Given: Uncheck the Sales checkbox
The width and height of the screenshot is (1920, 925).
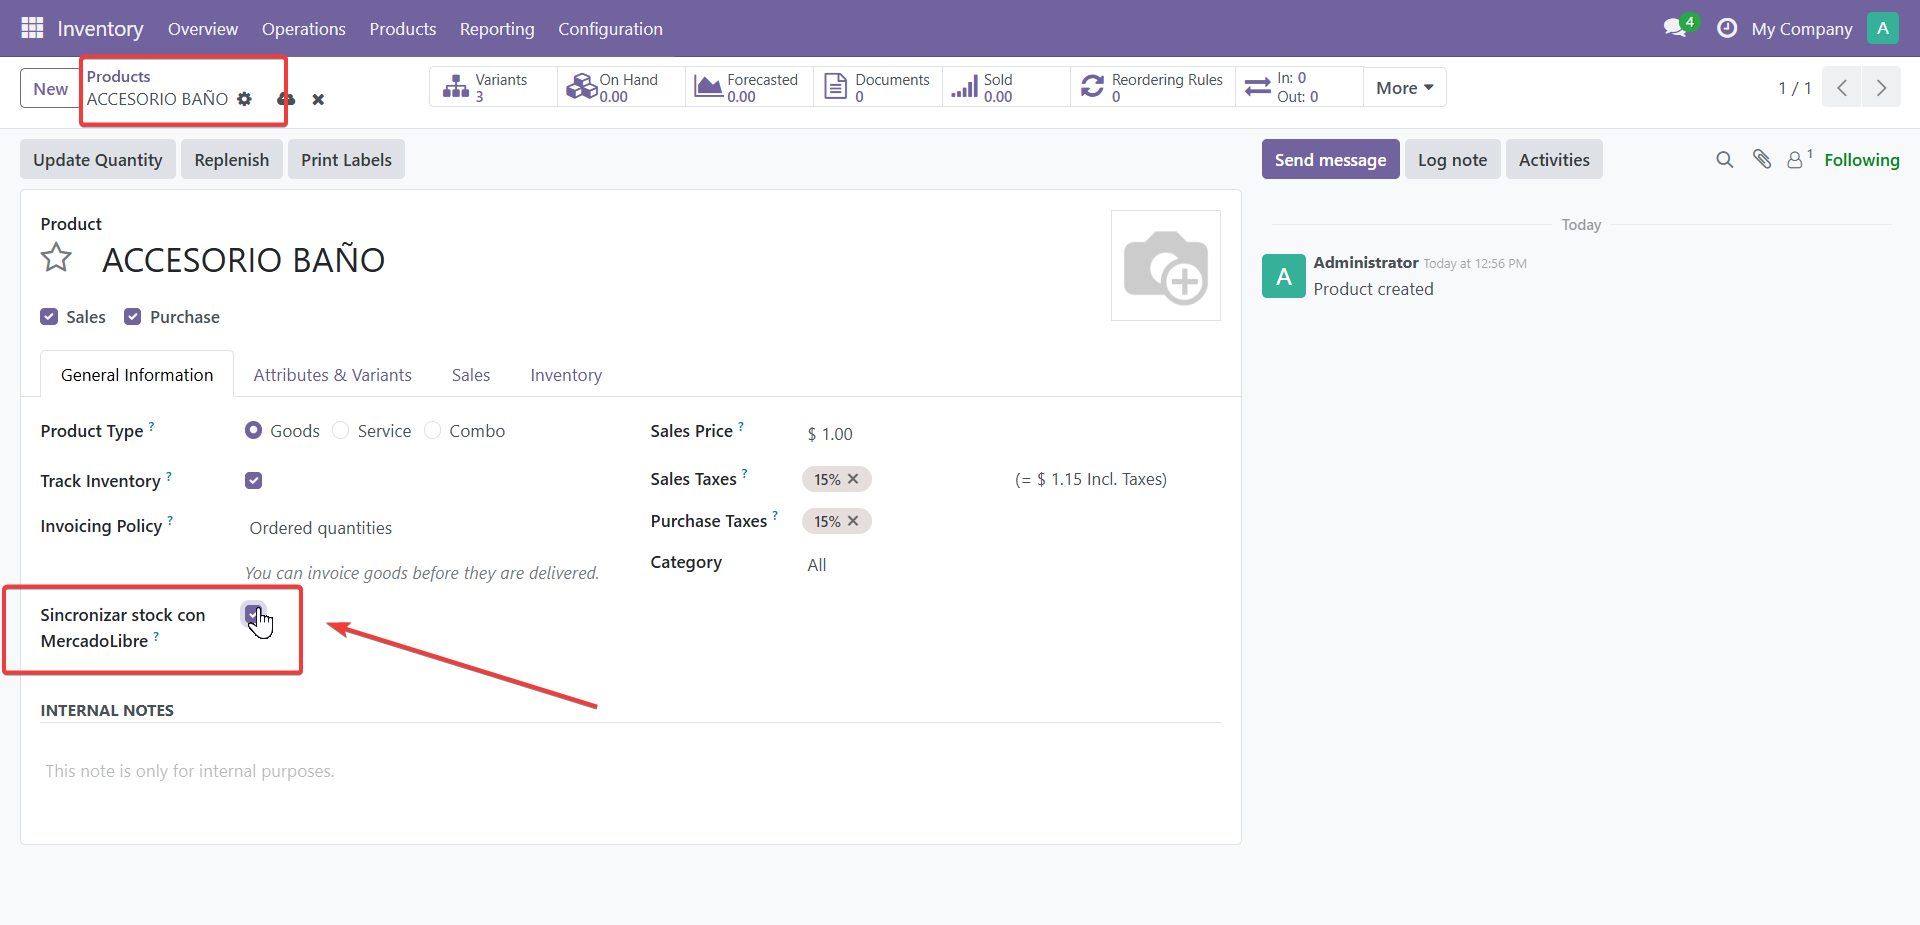Looking at the screenshot, I should 49,317.
